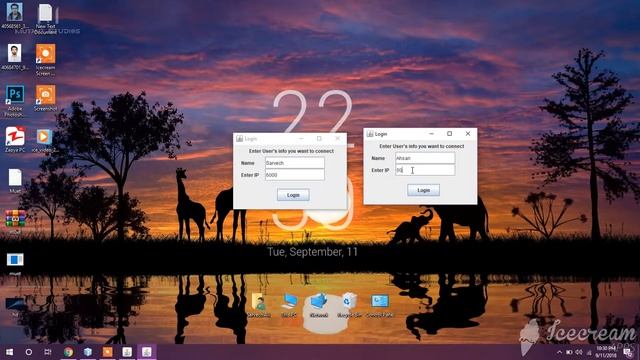Screen dimensions: 640x360
Task: Open the Action Center notifications icon
Action: tap(628, 352)
